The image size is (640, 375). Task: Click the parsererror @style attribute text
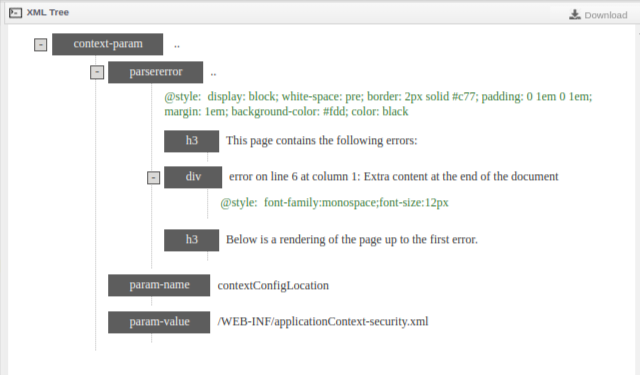(378, 104)
